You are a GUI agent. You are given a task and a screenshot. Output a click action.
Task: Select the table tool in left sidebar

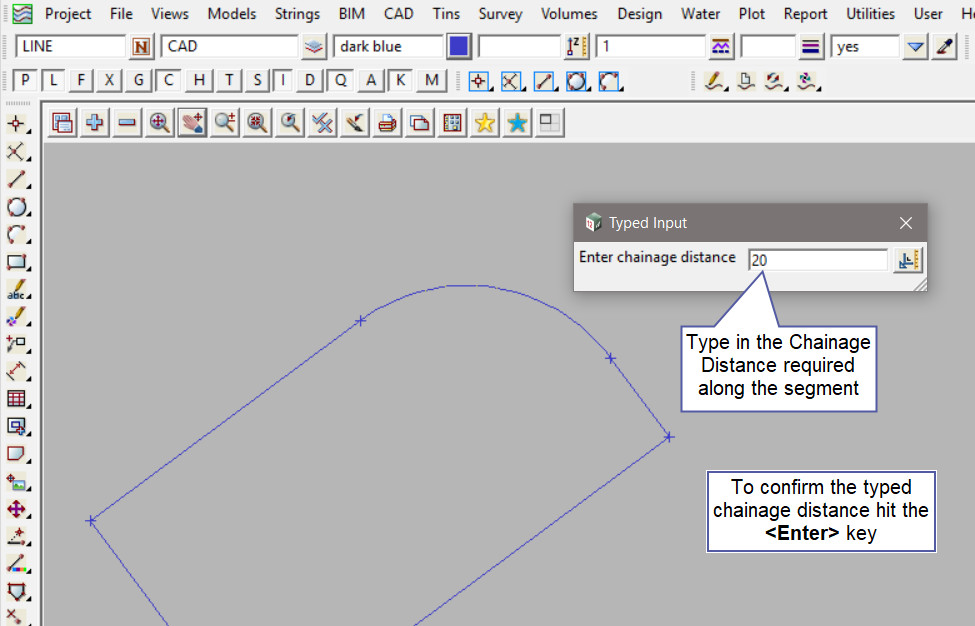(16, 398)
